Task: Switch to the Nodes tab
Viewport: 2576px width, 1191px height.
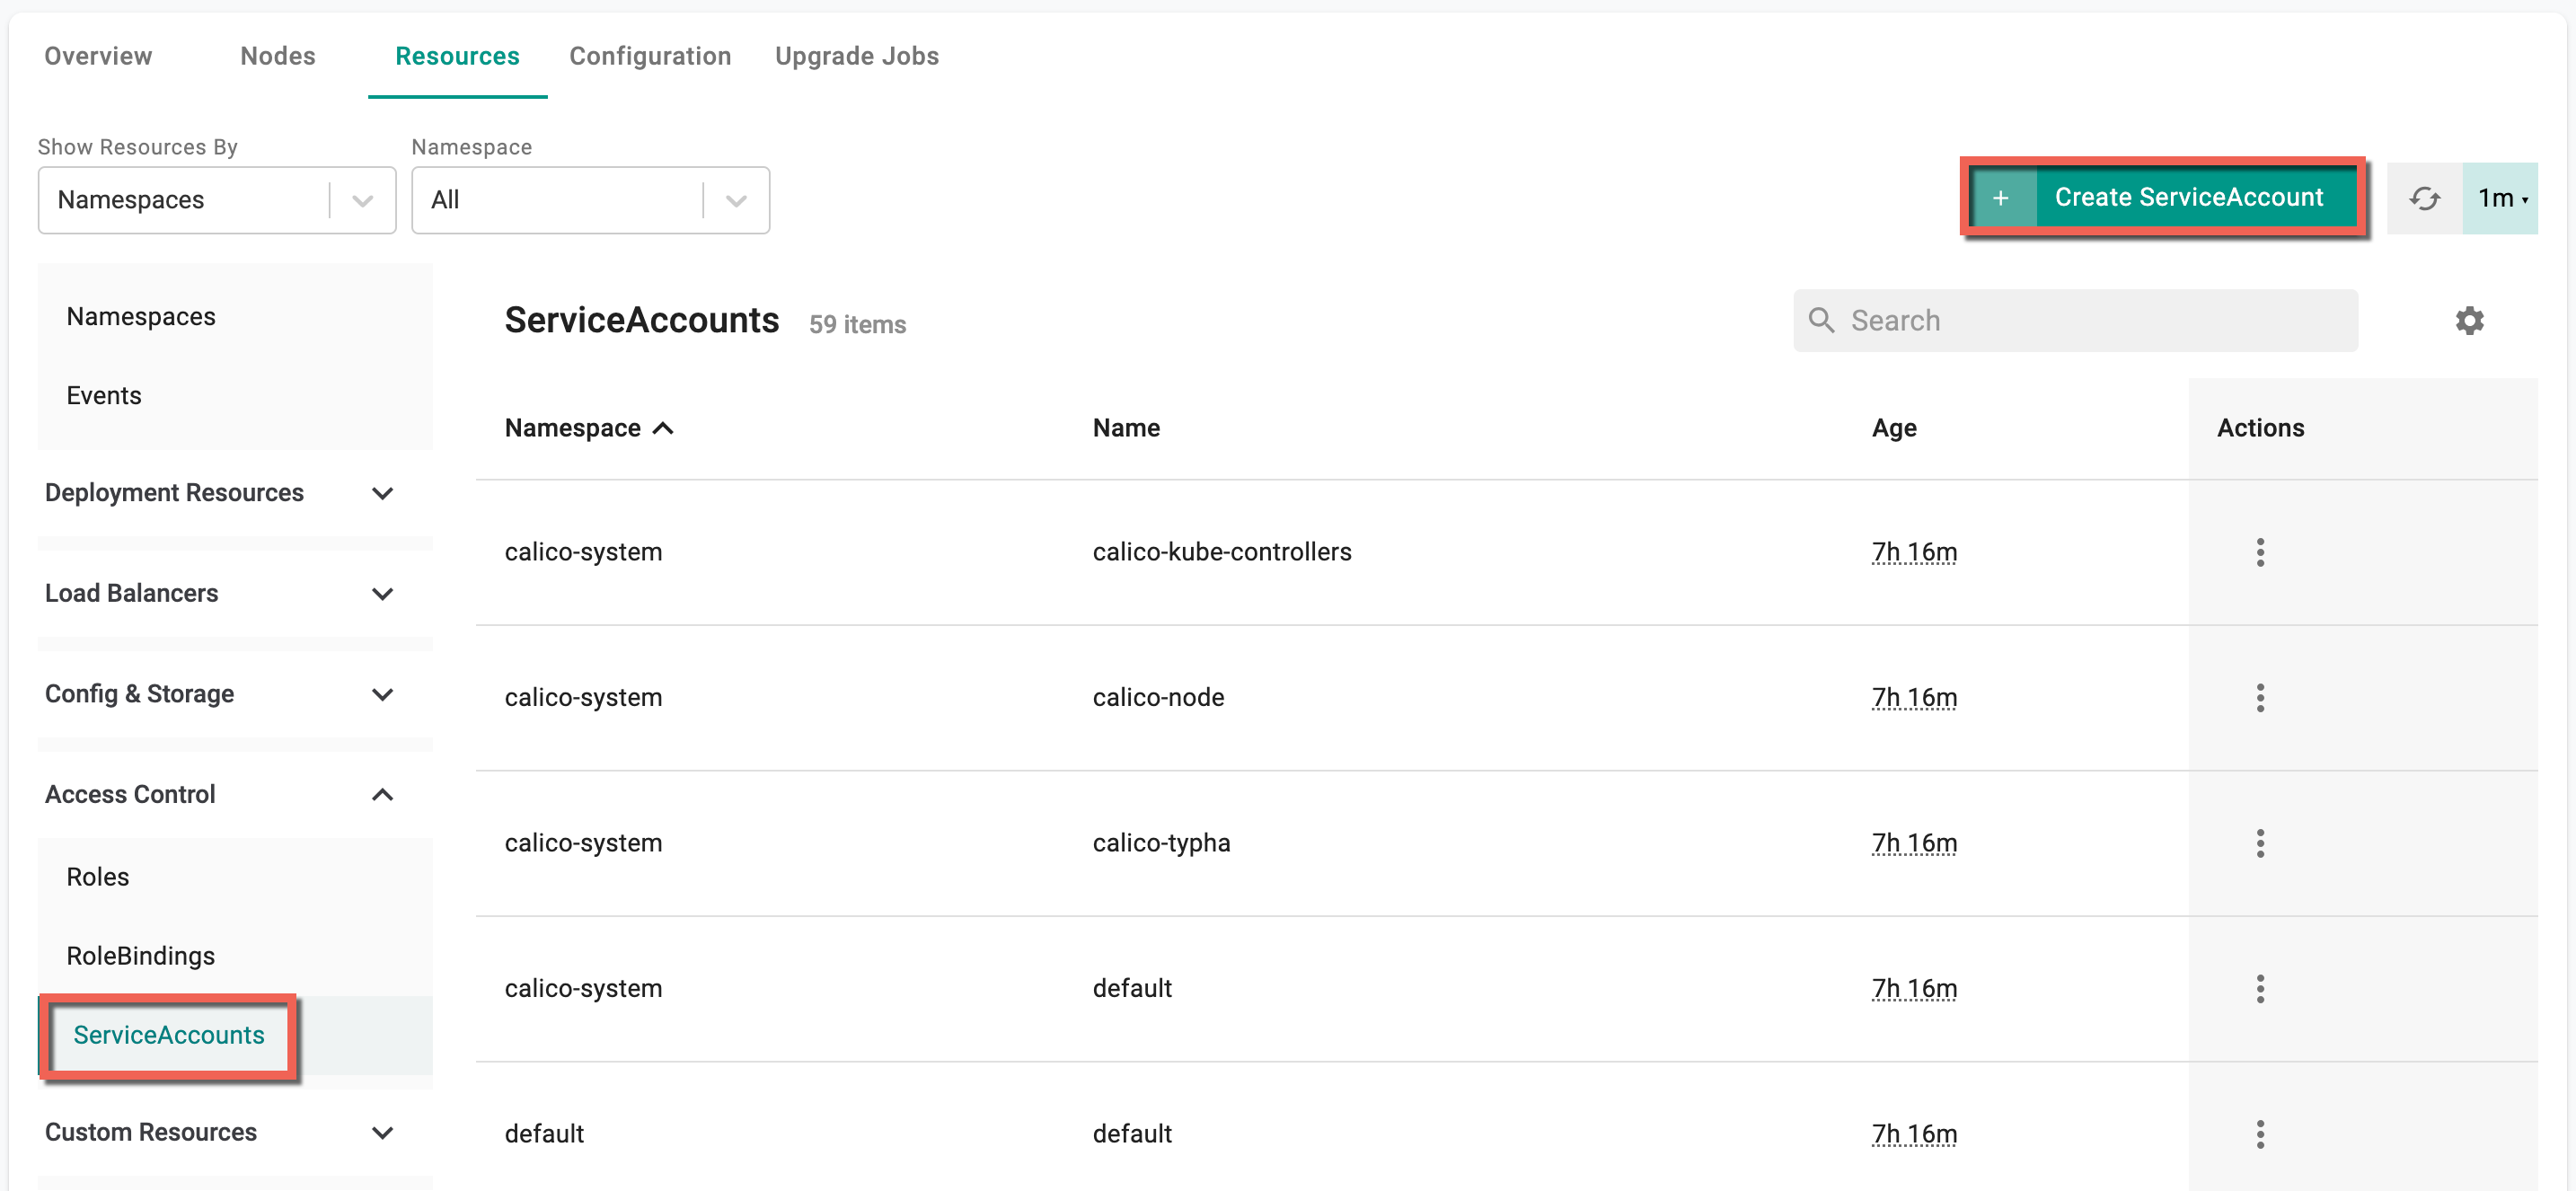Action: pyautogui.click(x=278, y=56)
